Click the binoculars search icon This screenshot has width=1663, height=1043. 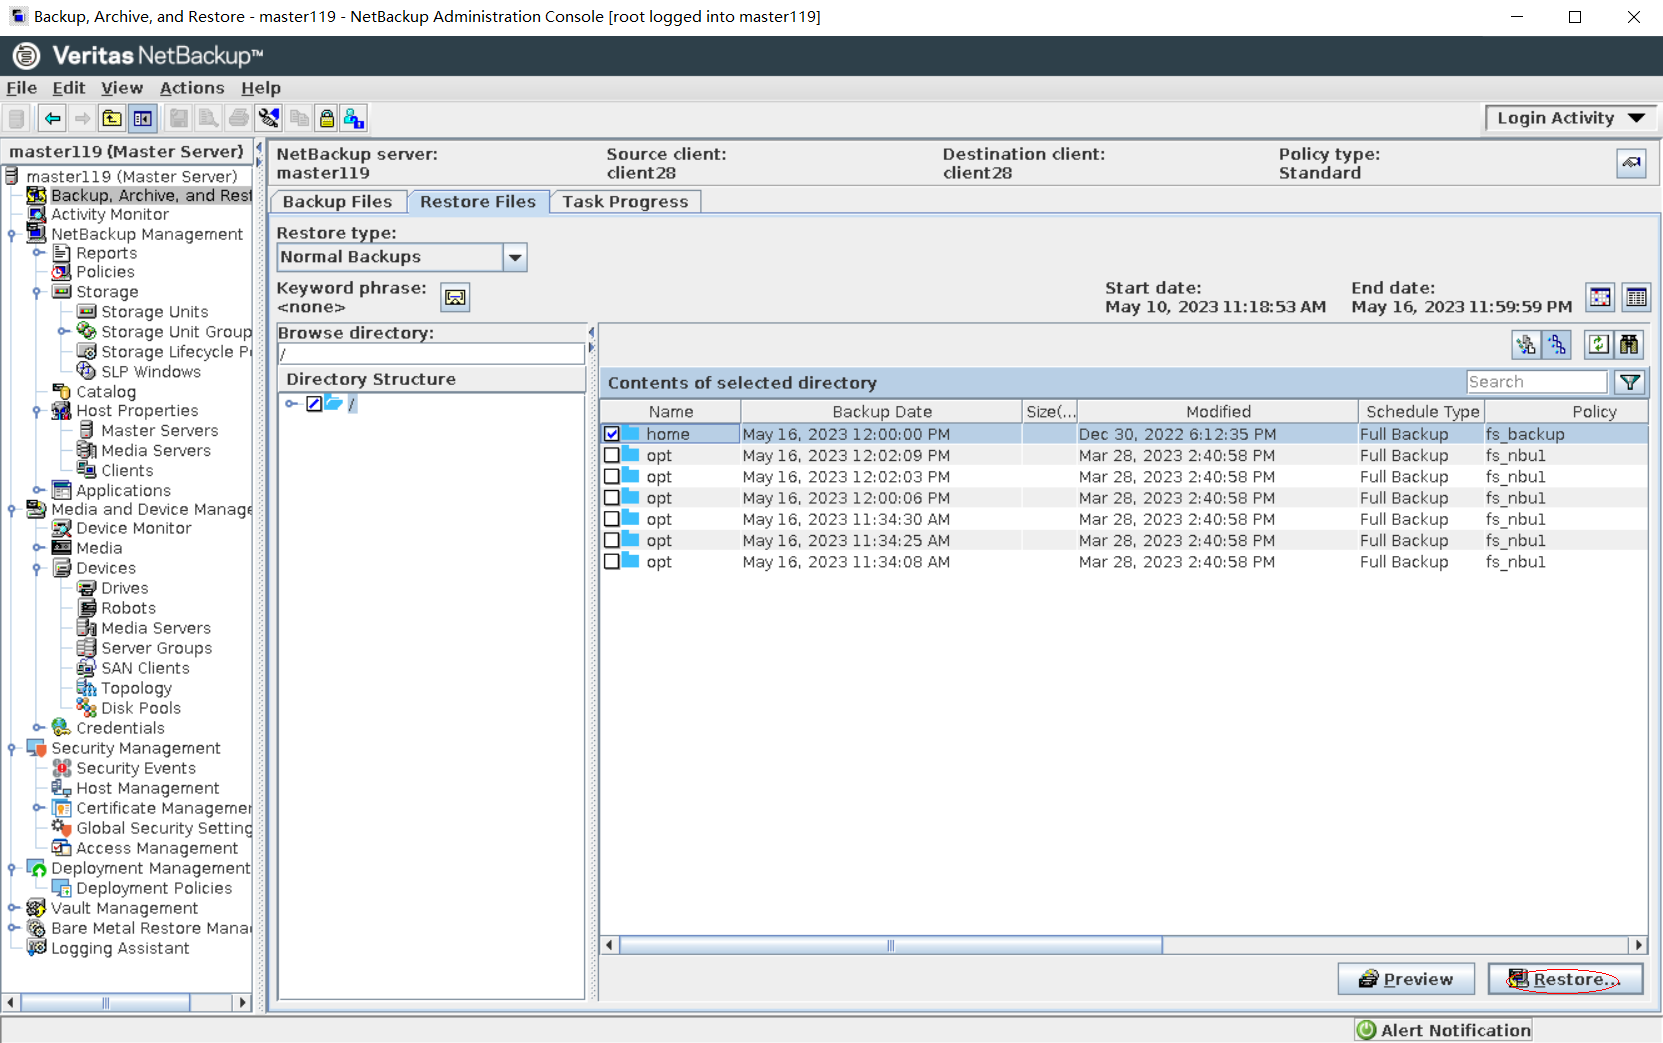coord(1629,345)
